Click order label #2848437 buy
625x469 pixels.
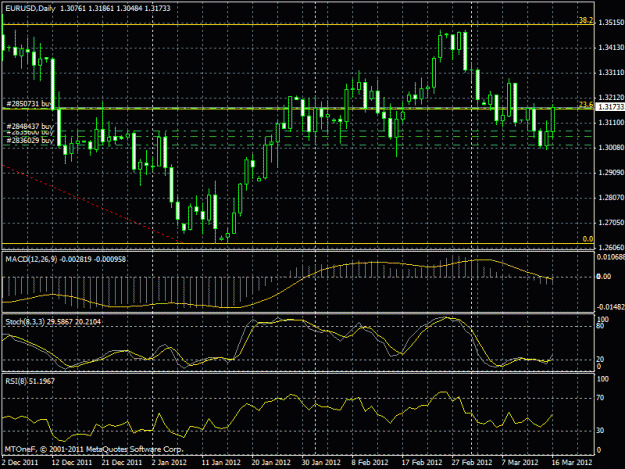point(30,126)
